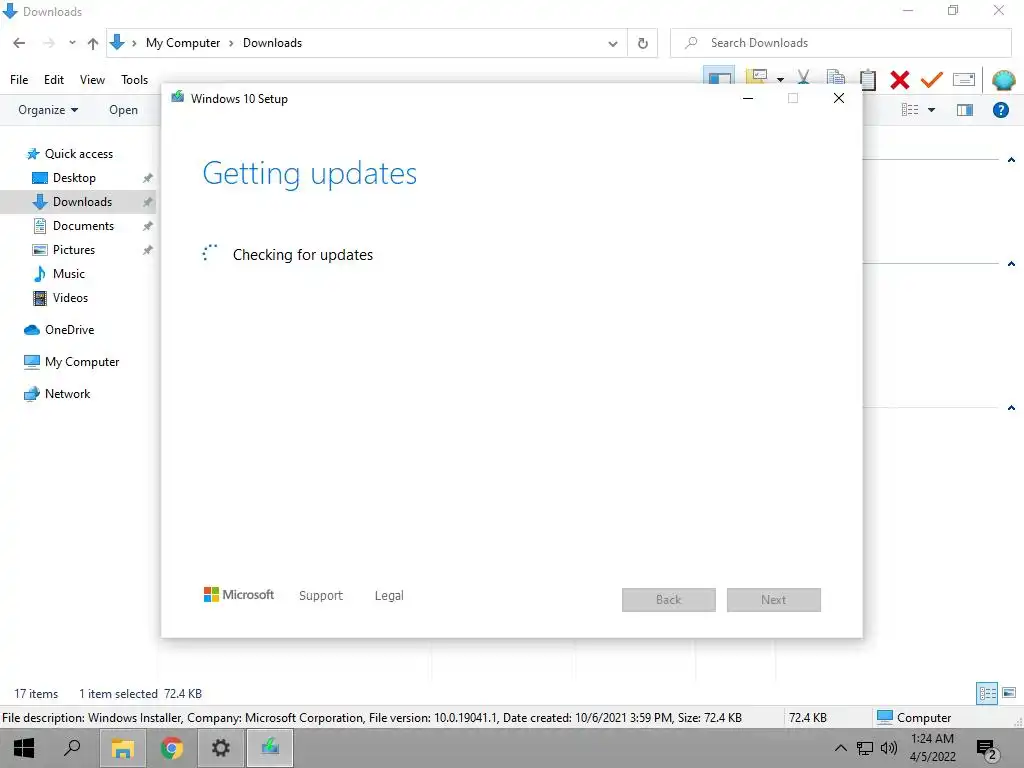Click the Support link in Setup window
The width and height of the screenshot is (1024, 768).
321,596
